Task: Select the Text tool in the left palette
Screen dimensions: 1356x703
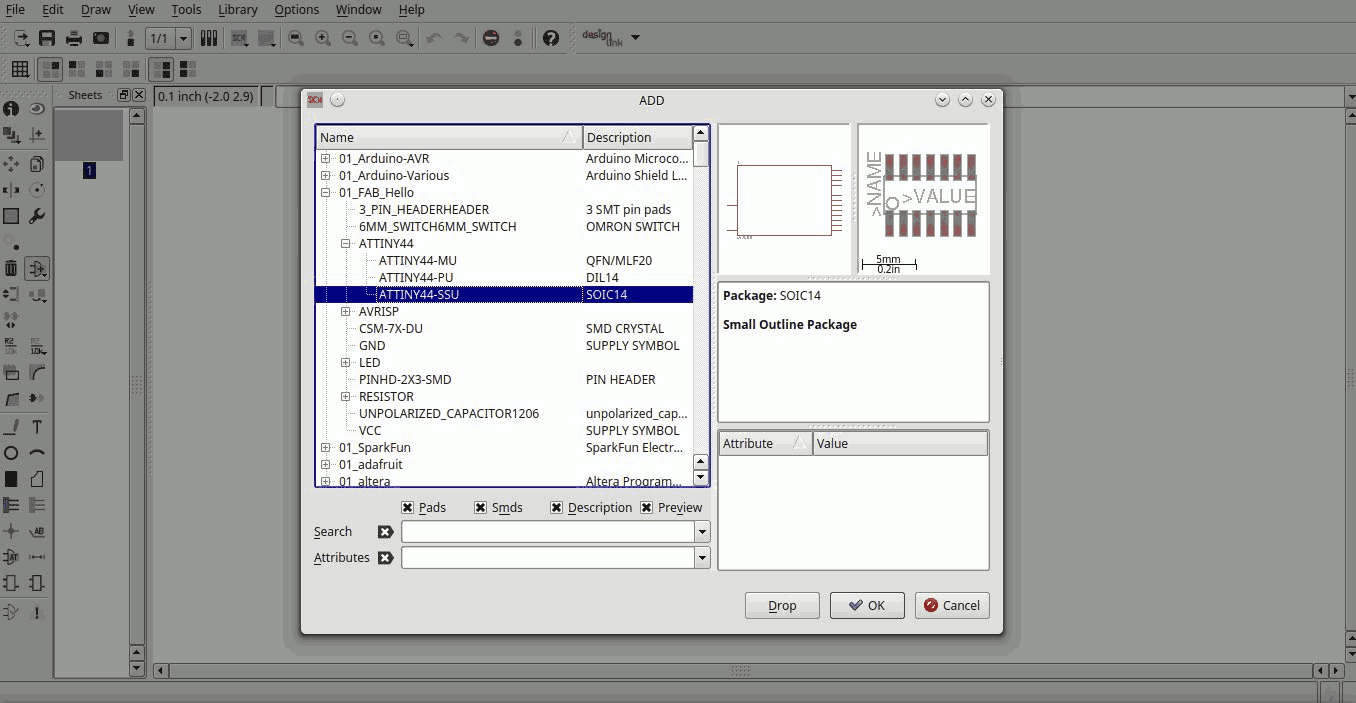Action: click(x=37, y=427)
